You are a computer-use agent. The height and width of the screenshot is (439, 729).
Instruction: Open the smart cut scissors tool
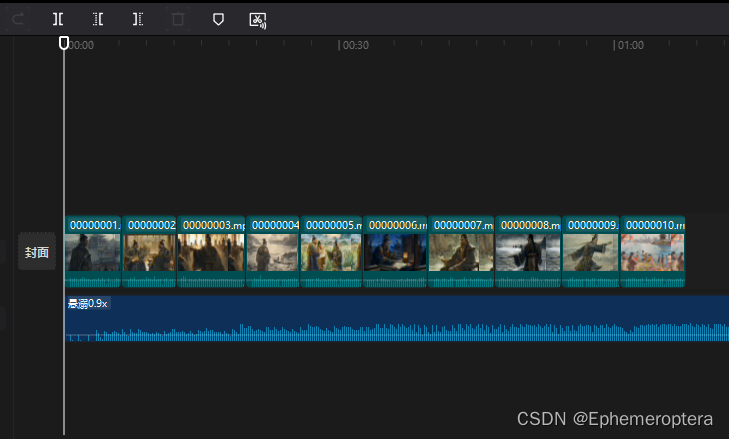click(x=258, y=20)
